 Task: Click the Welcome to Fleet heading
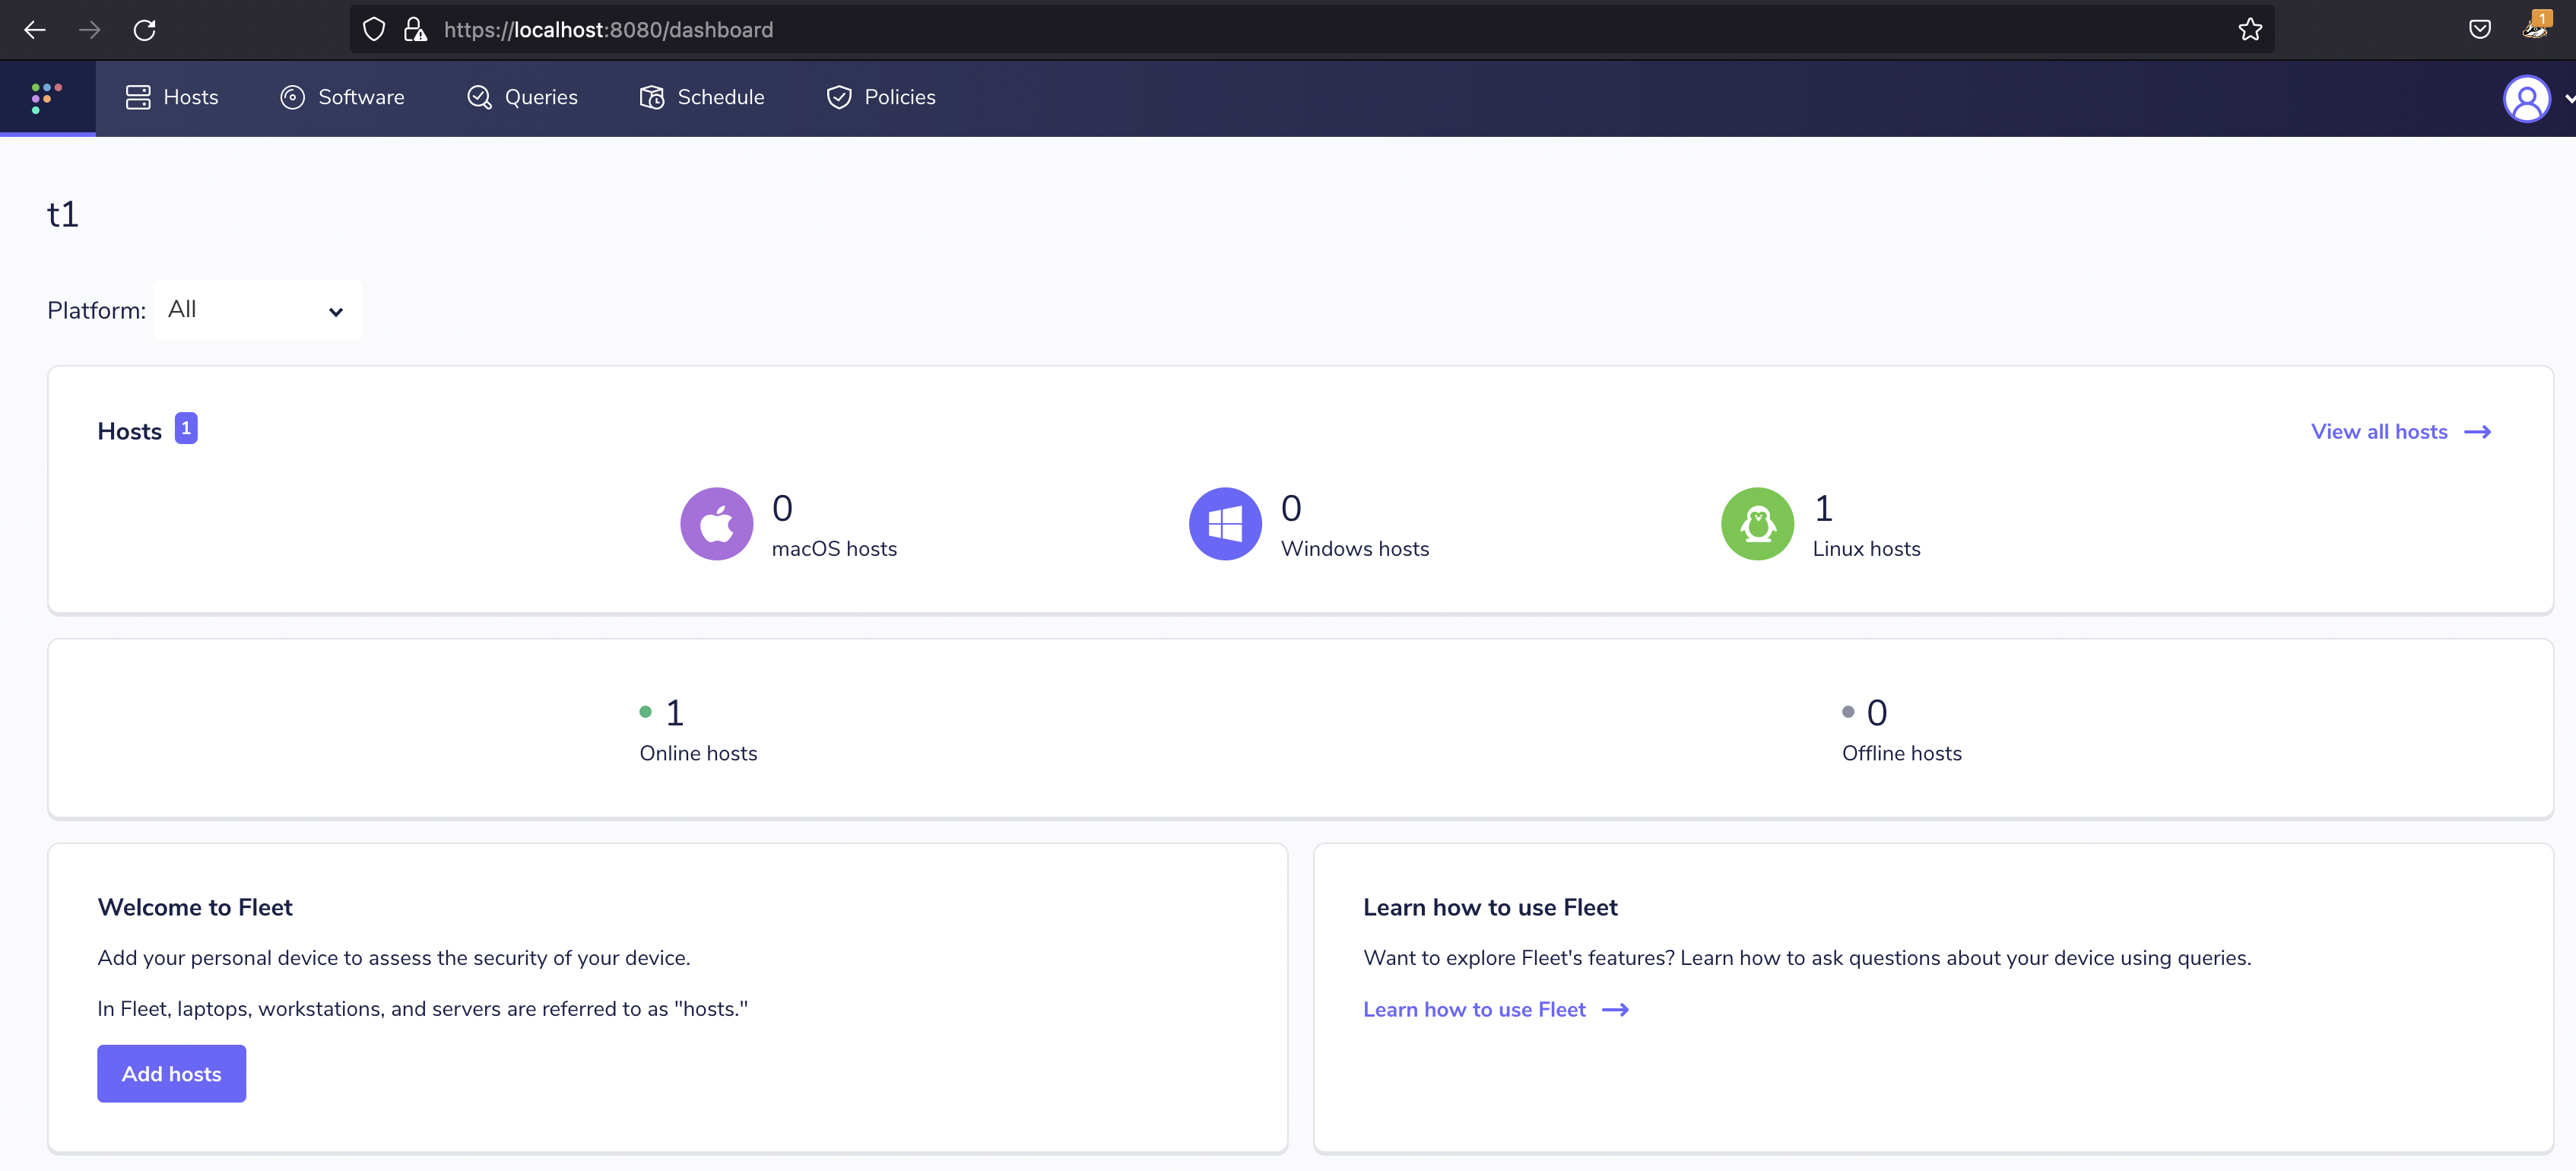[195, 908]
